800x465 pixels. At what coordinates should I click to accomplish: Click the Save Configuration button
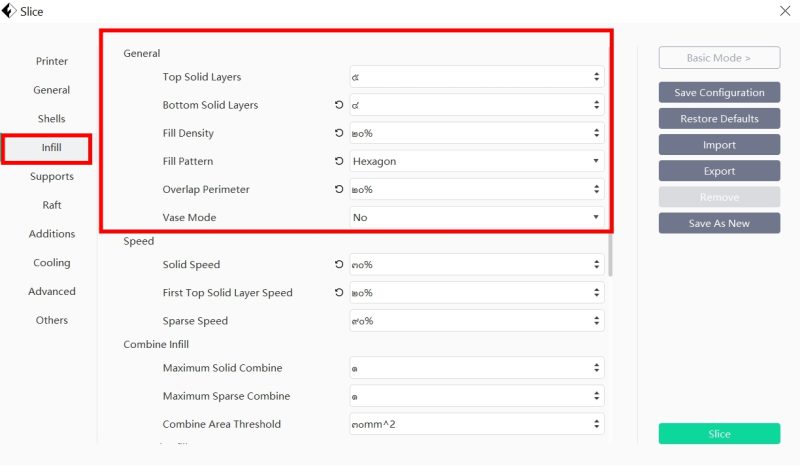719,92
